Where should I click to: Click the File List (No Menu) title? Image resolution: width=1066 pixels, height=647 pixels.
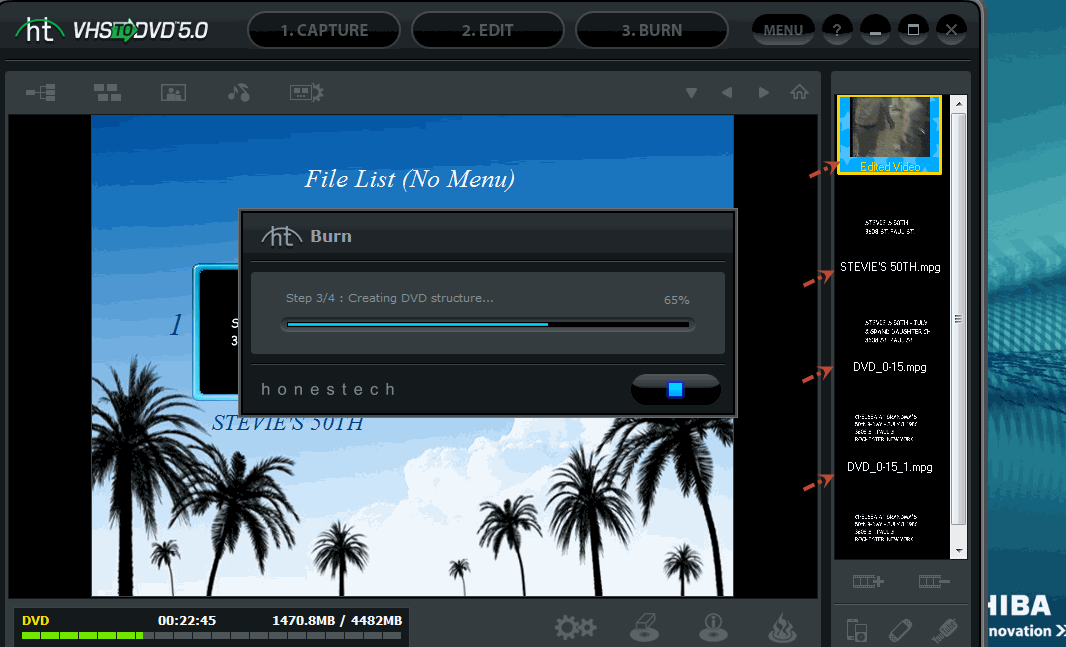409,179
